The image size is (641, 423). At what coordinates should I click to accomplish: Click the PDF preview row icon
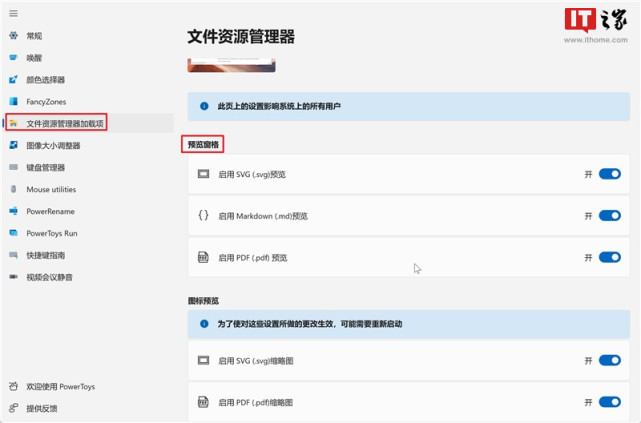coord(203,257)
